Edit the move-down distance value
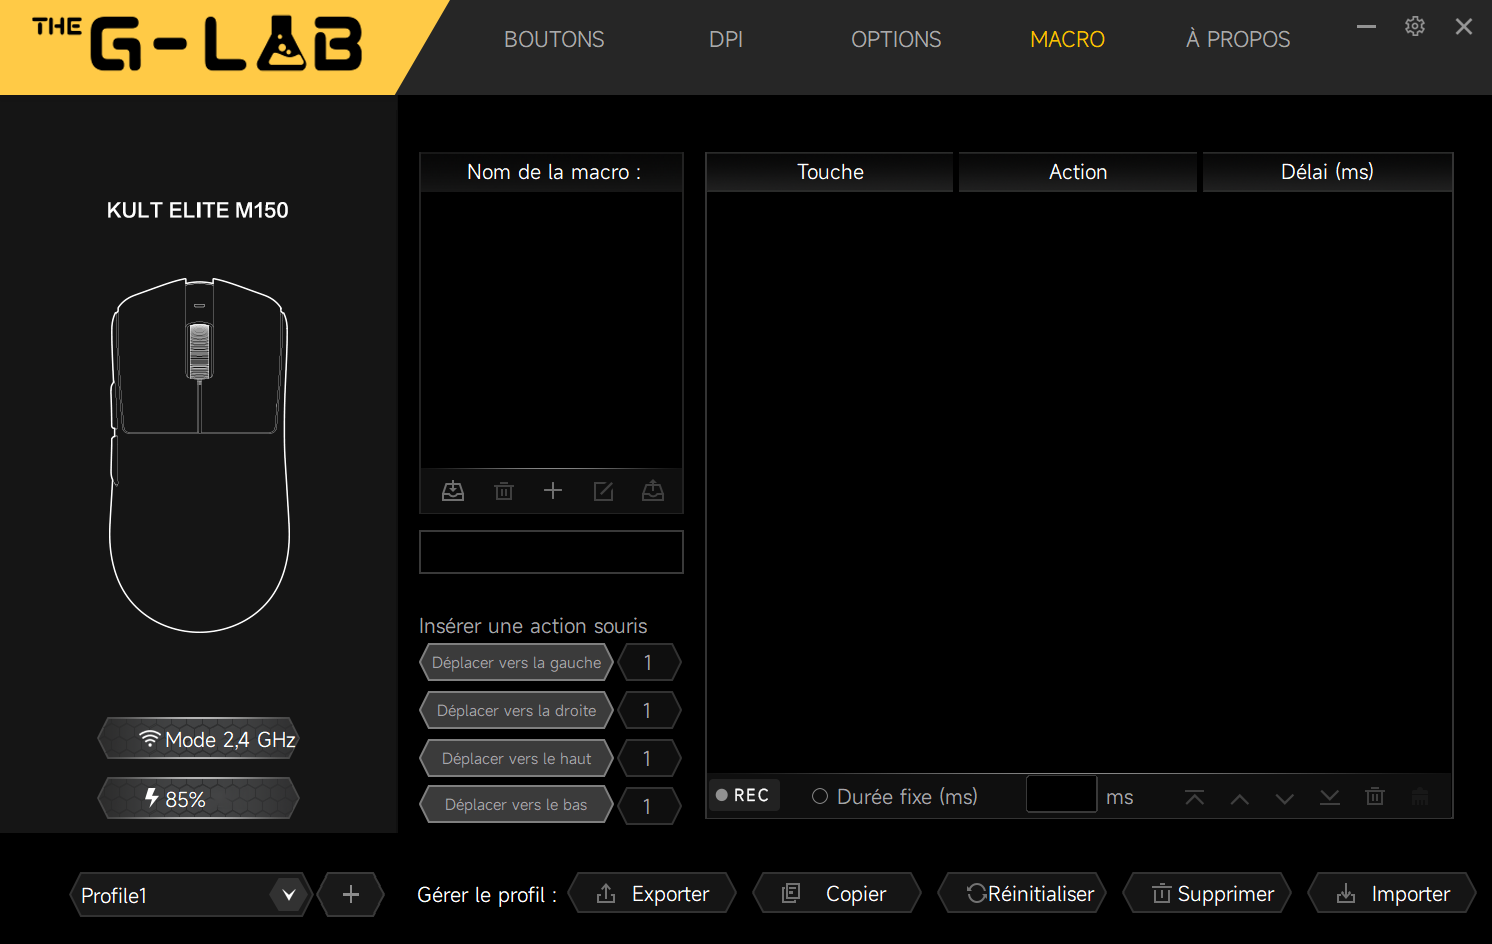Screen dimensions: 1492x944 coord(650,805)
